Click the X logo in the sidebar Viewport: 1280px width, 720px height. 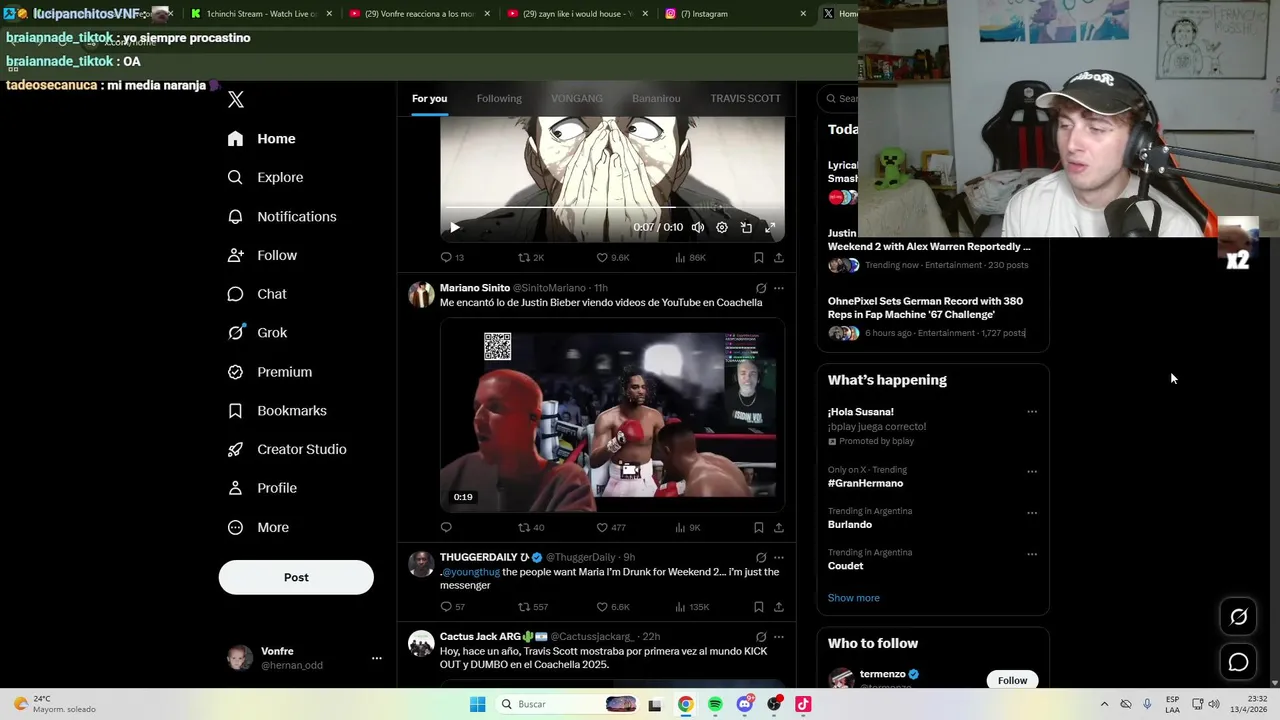click(236, 99)
